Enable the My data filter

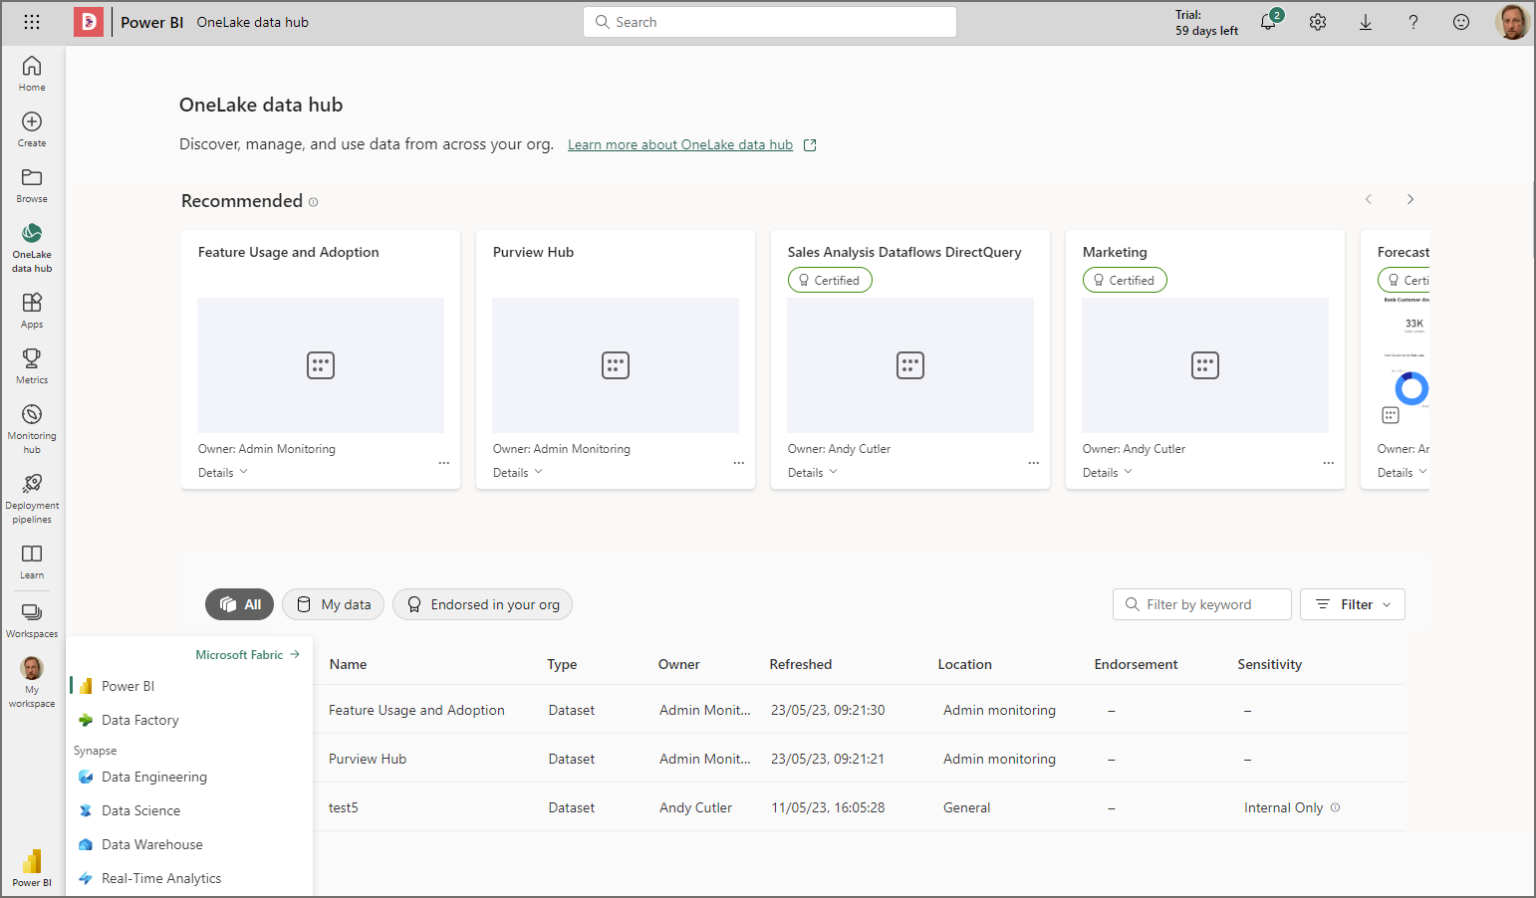(x=333, y=604)
